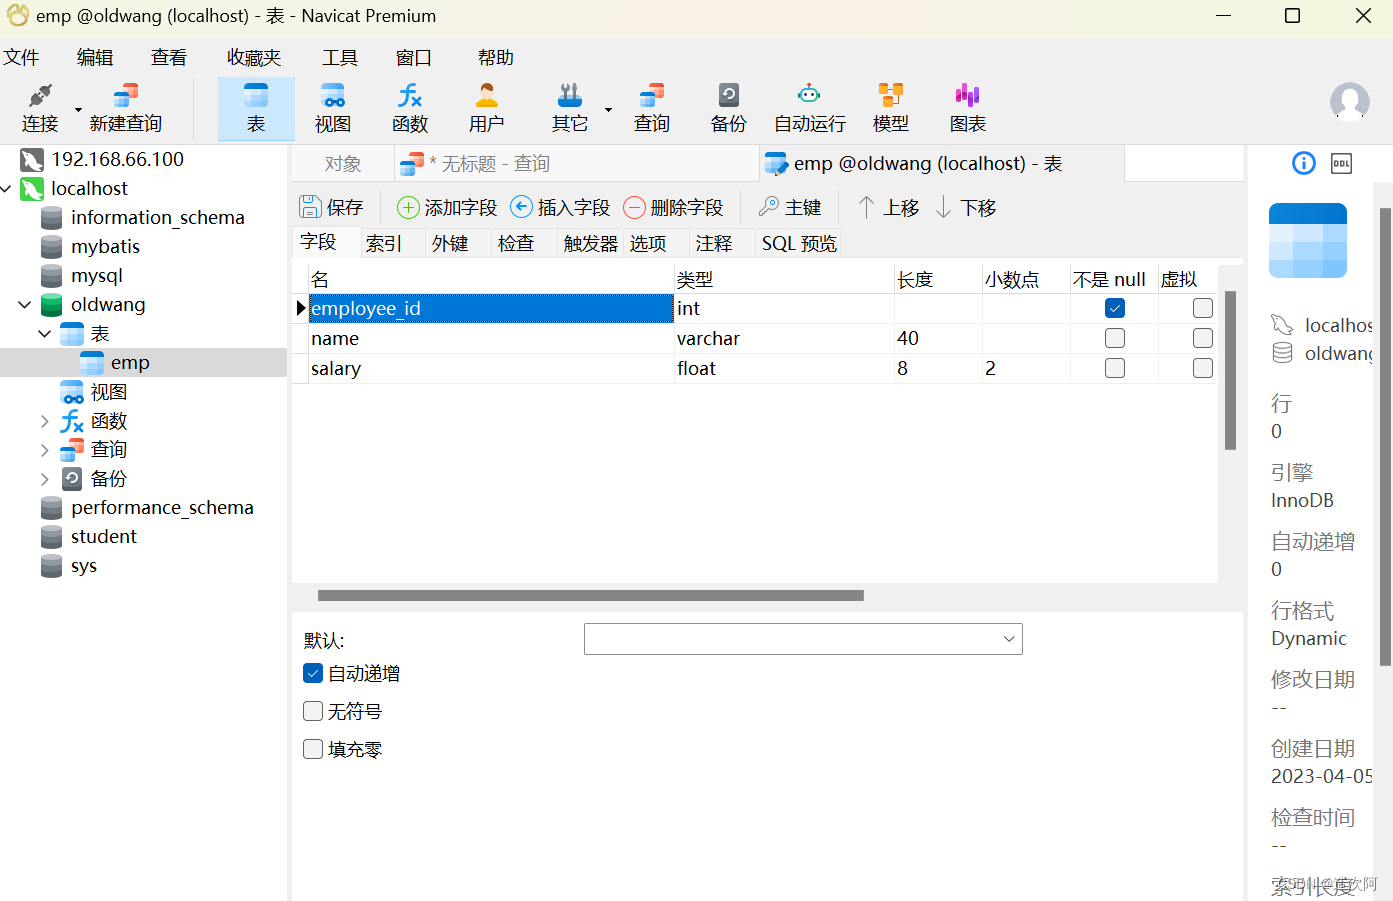Image resolution: width=1393 pixels, height=901 pixels.
Task: Switch to the 对象 (Objects) tab
Action: (x=343, y=163)
